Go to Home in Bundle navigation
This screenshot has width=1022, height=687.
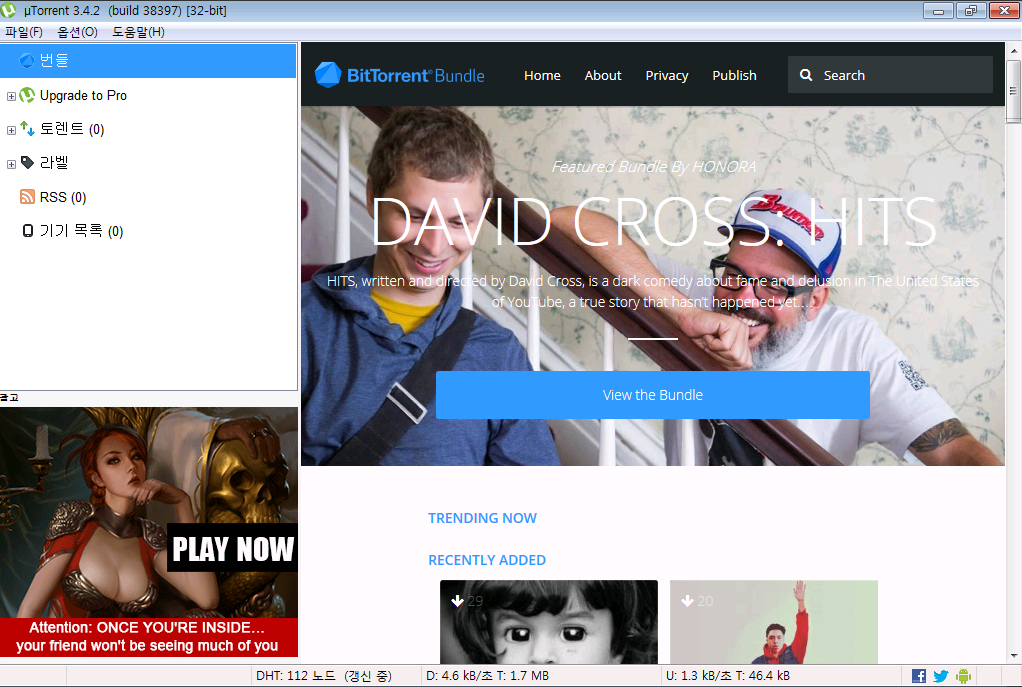[542, 75]
